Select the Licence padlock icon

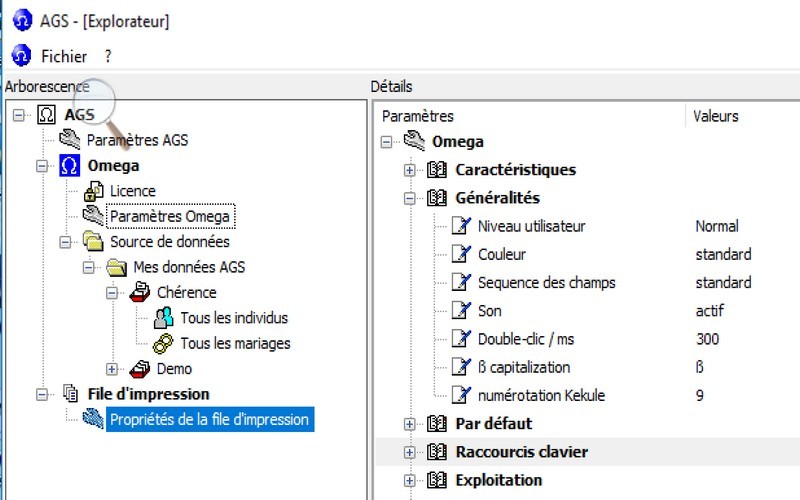pos(93,191)
